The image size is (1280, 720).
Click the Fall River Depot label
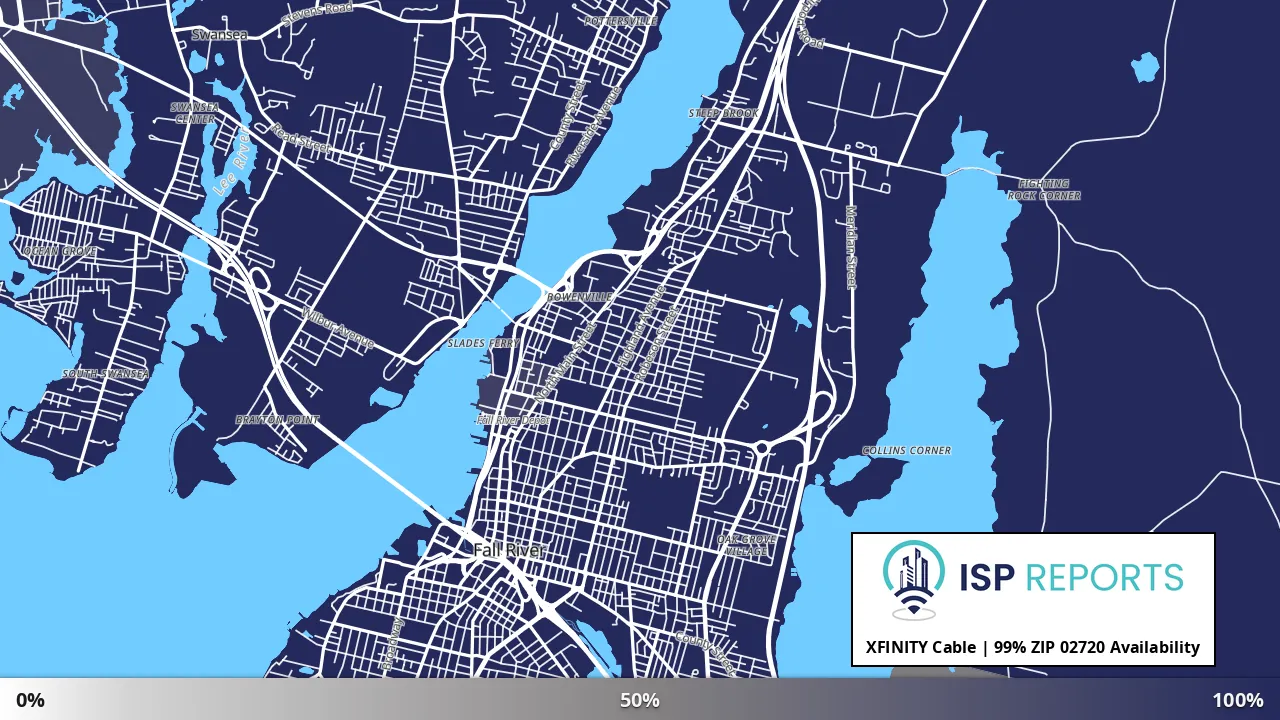[512, 420]
